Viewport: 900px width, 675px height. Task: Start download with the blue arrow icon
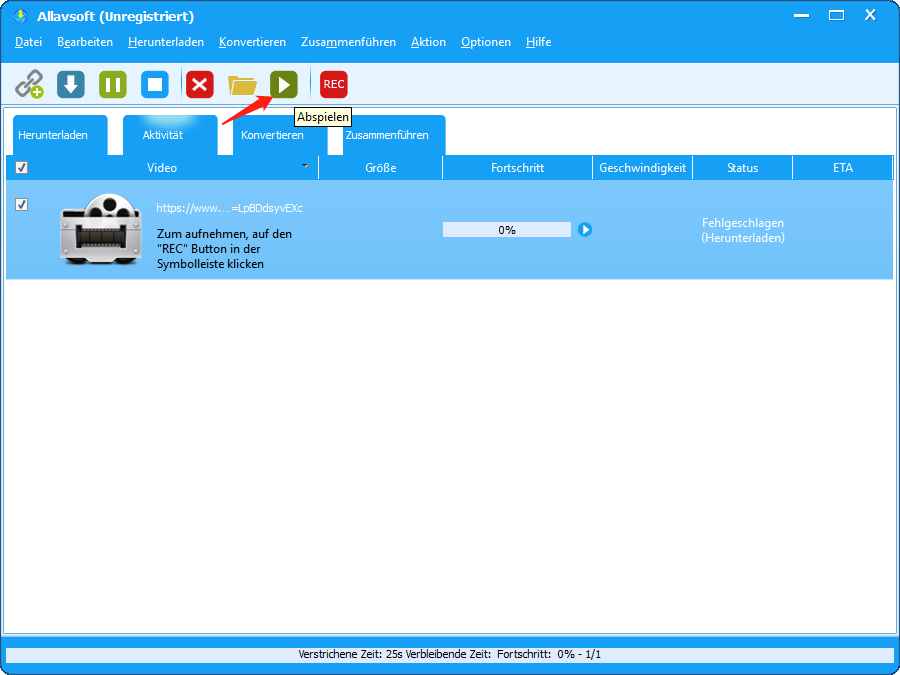tap(71, 84)
